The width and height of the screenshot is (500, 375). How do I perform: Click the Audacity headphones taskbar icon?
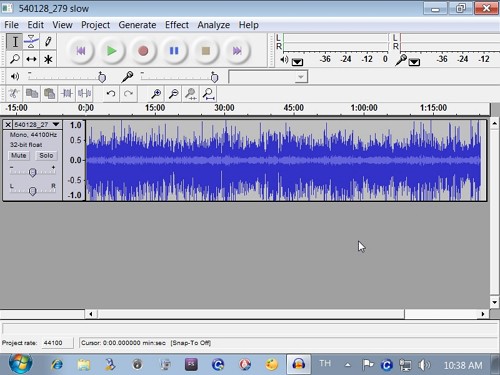coord(299,365)
